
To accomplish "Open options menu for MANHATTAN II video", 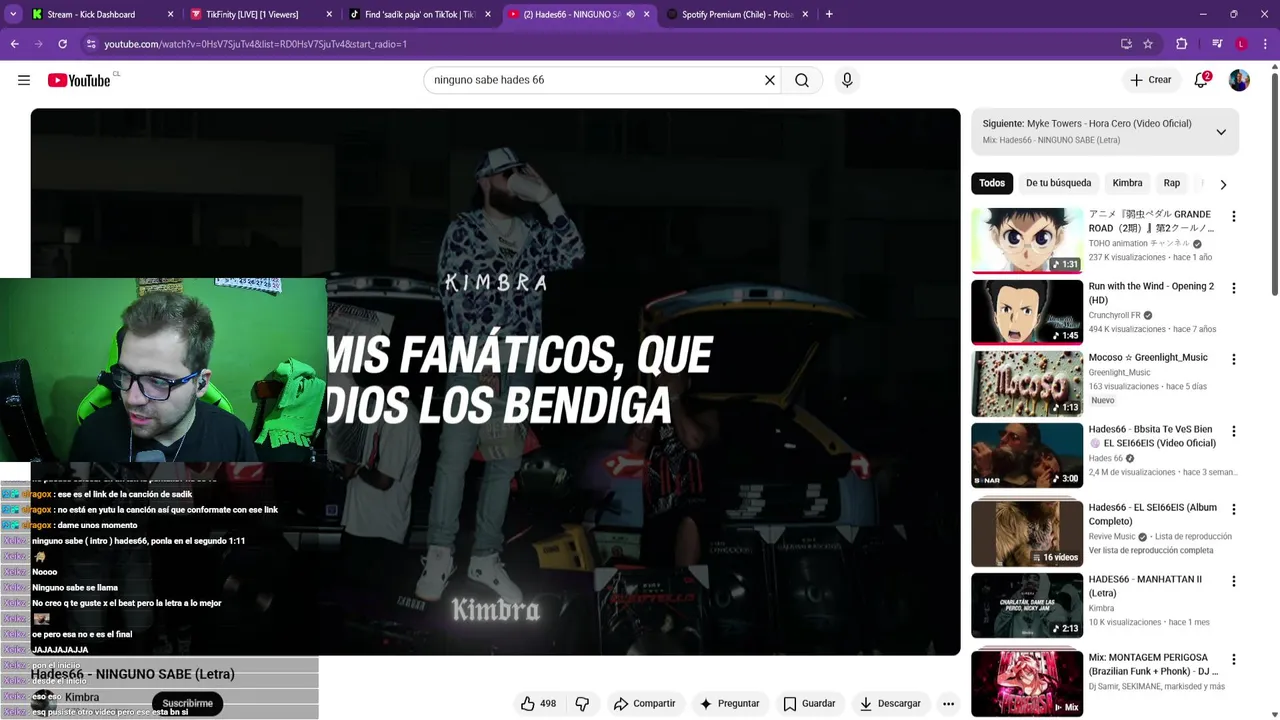I will click(x=1233, y=581).
